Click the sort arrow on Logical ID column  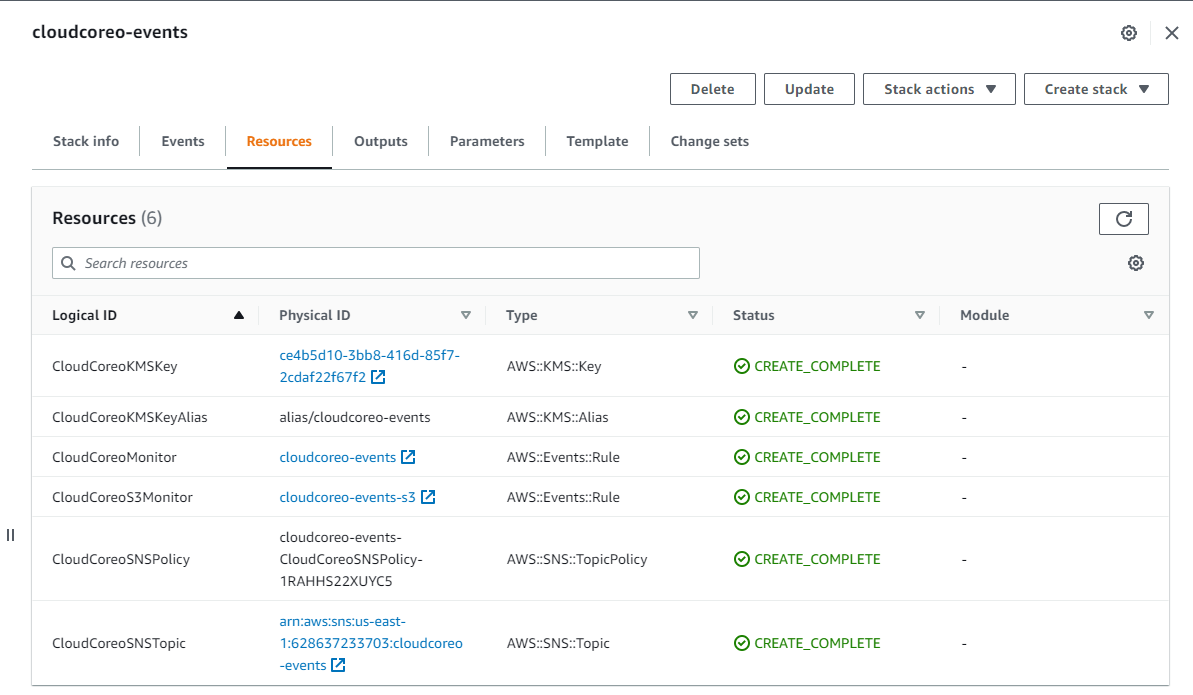tap(238, 314)
